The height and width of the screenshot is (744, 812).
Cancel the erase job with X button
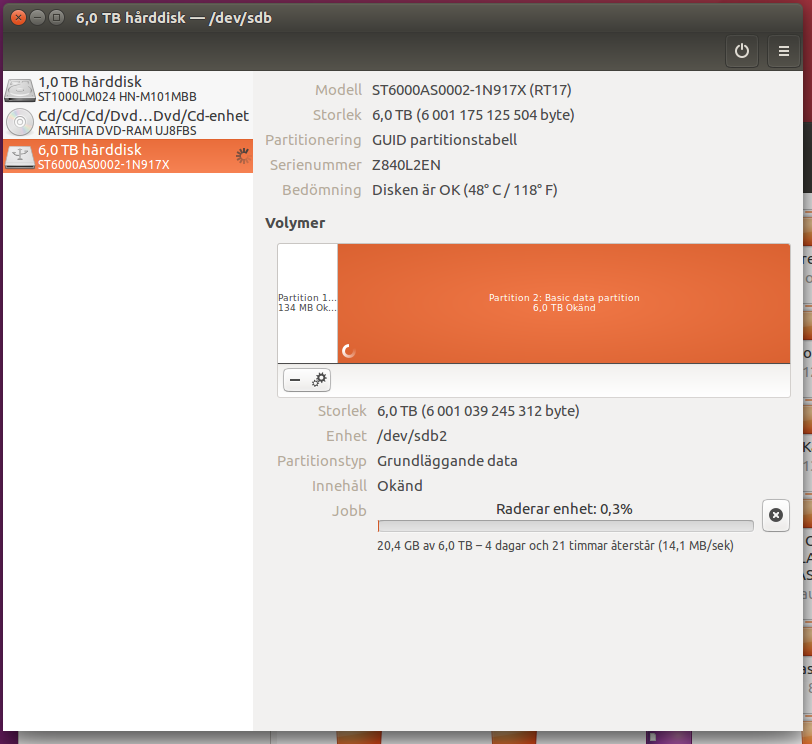tap(776, 515)
